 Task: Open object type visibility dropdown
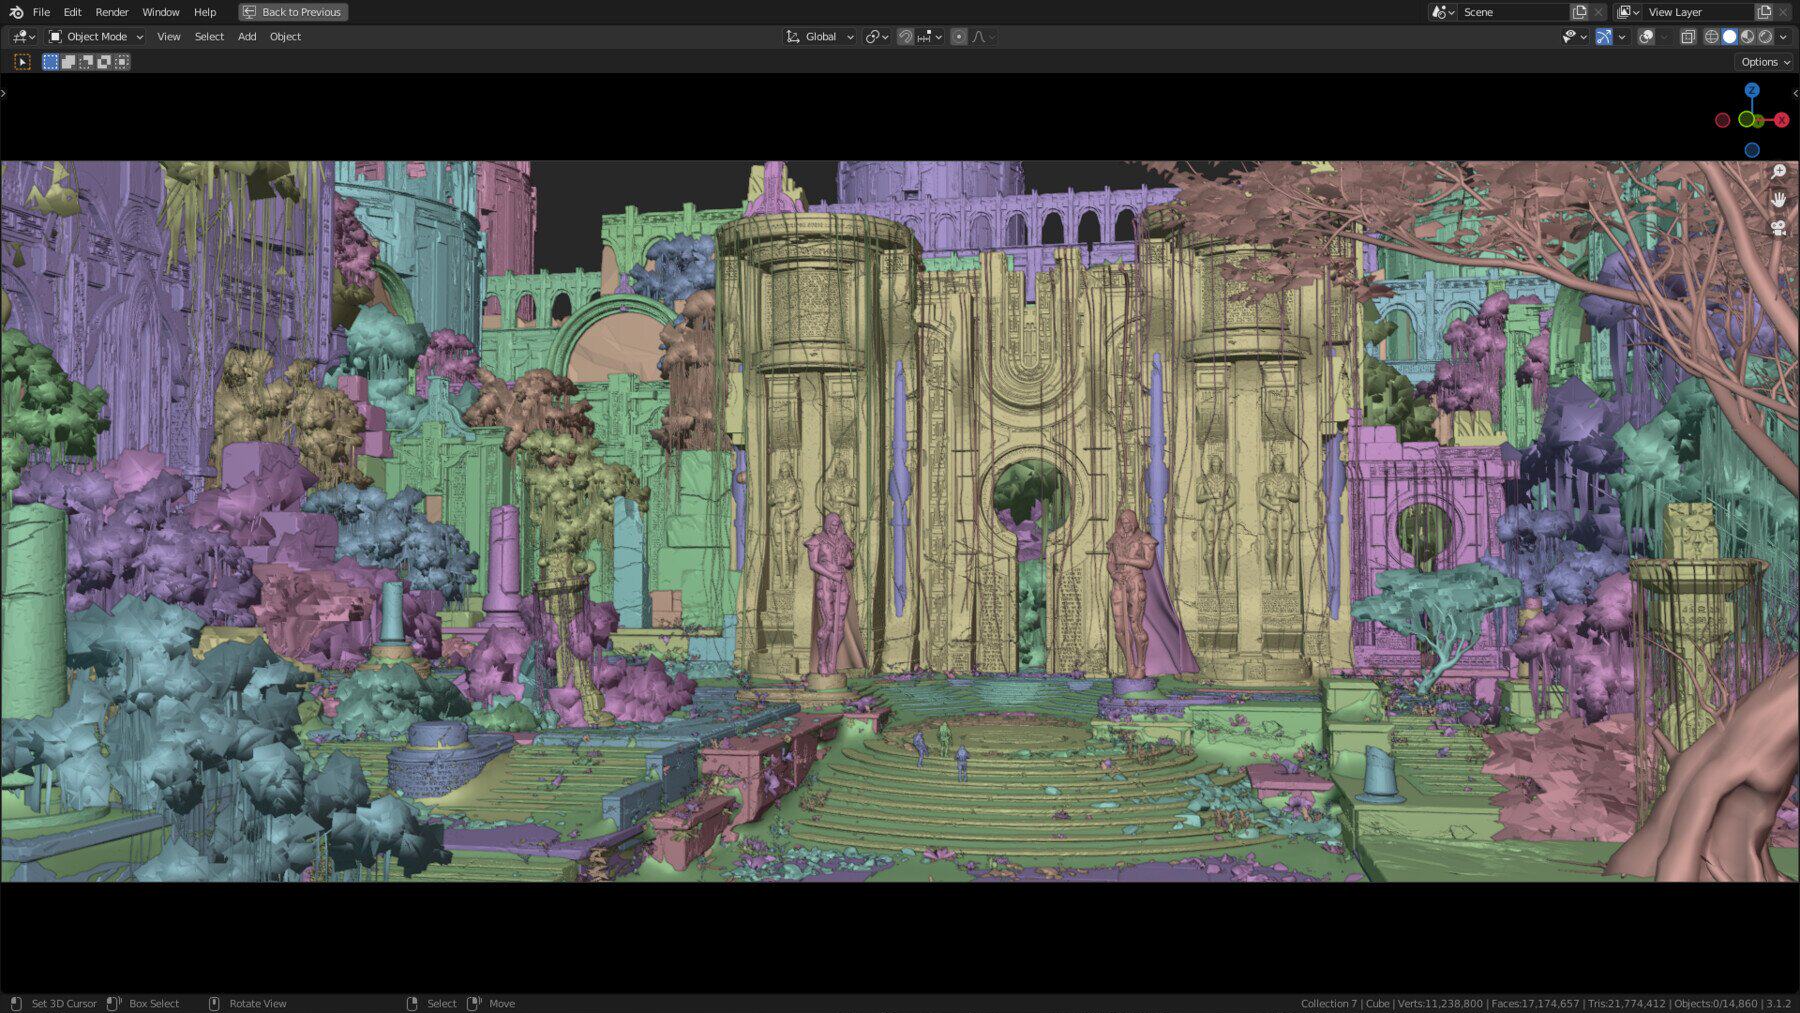tap(1574, 37)
